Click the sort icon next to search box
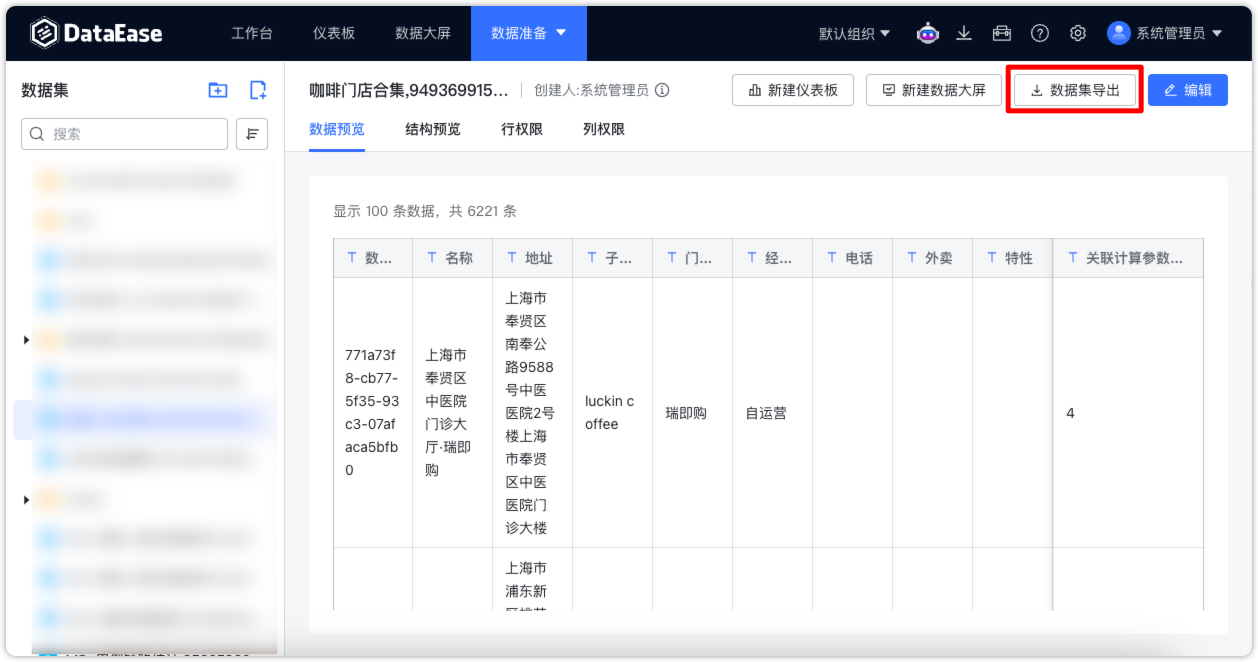This screenshot has height=662, width=1258. point(251,134)
